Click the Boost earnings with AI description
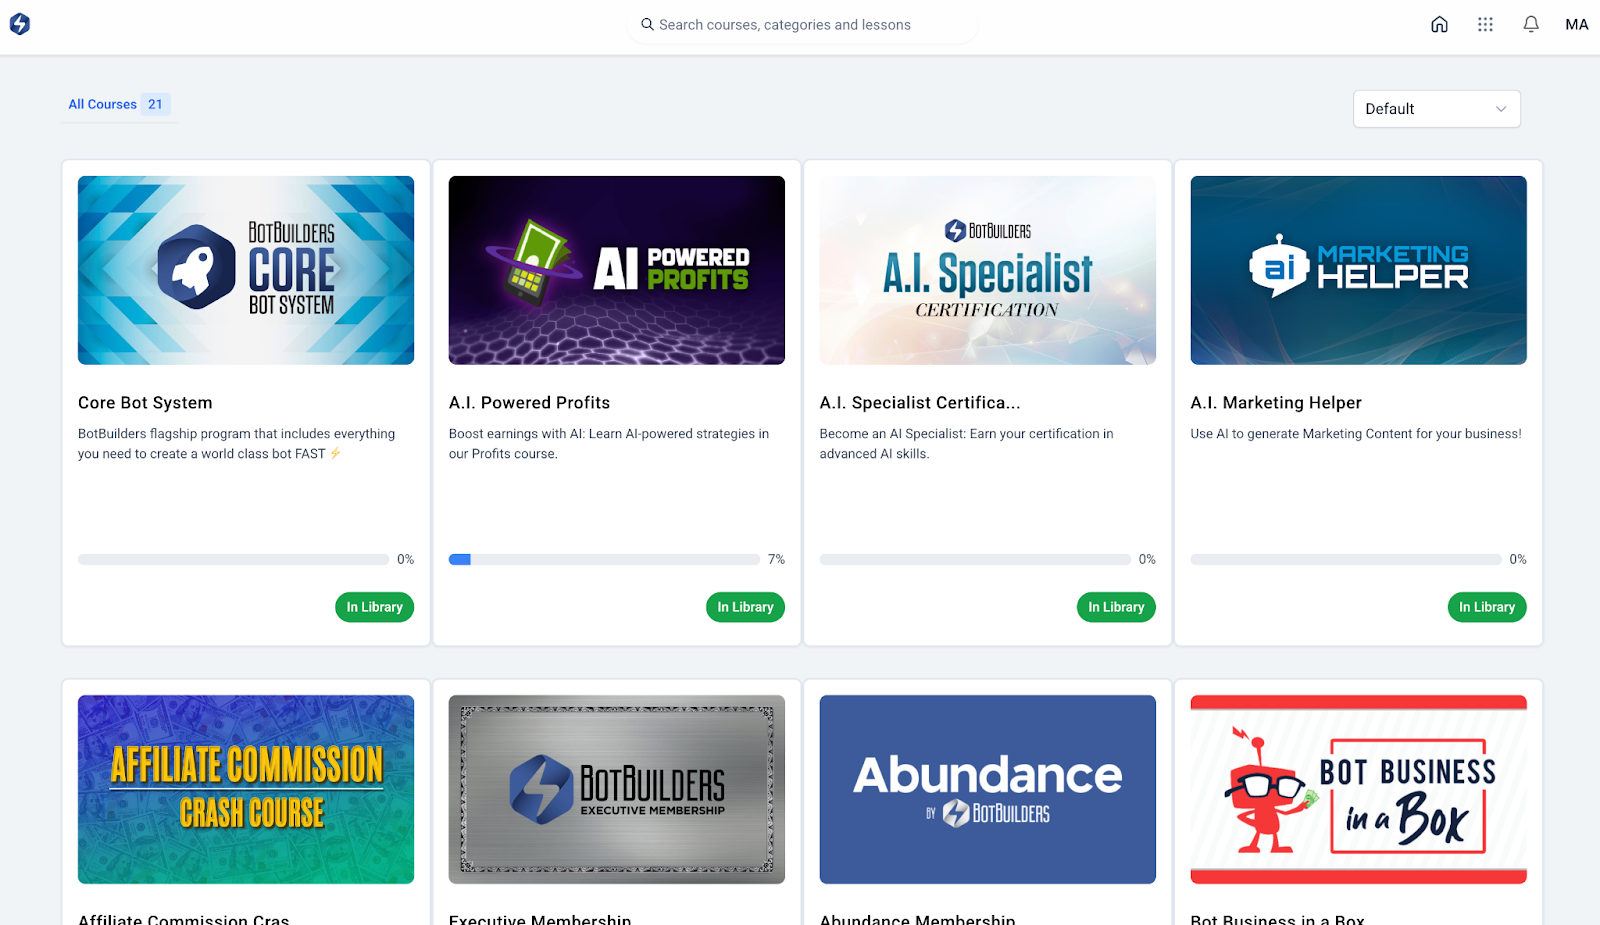The width and height of the screenshot is (1600, 925). pyautogui.click(x=609, y=443)
